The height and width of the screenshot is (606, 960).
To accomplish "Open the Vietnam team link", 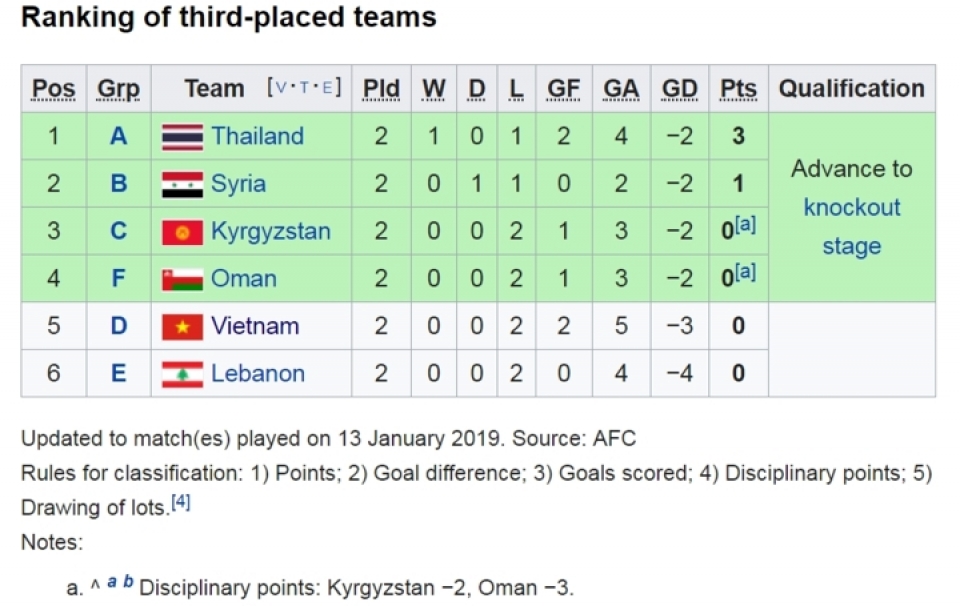I will [255, 327].
